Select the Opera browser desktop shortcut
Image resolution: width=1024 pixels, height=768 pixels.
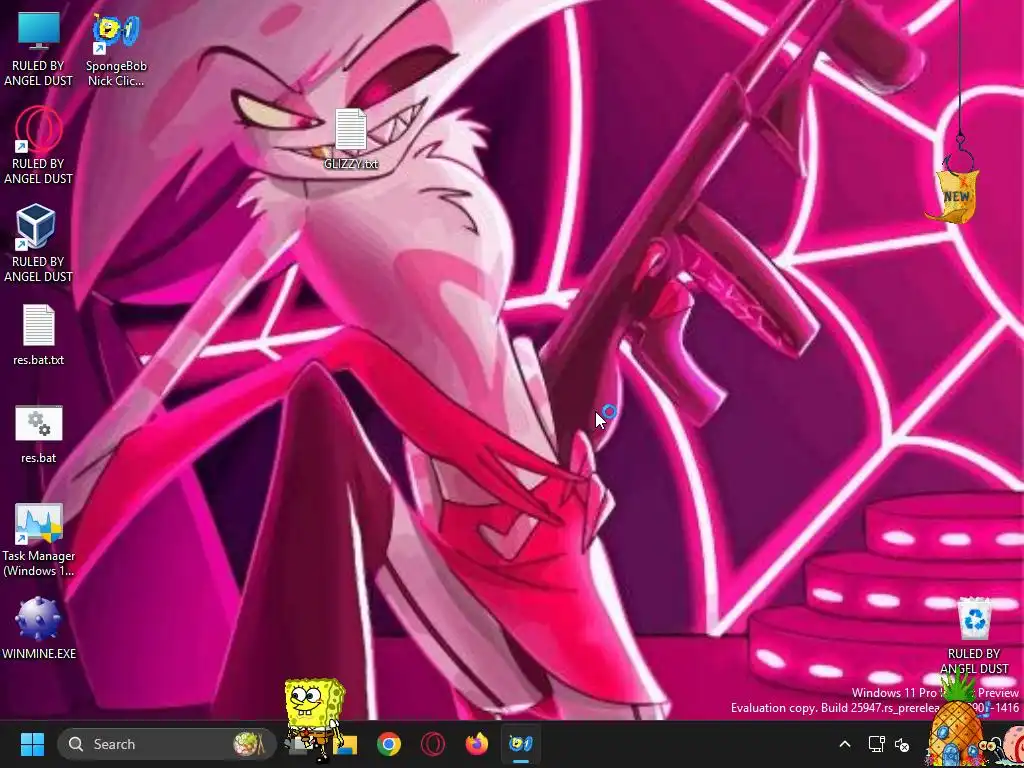pos(39,129)
